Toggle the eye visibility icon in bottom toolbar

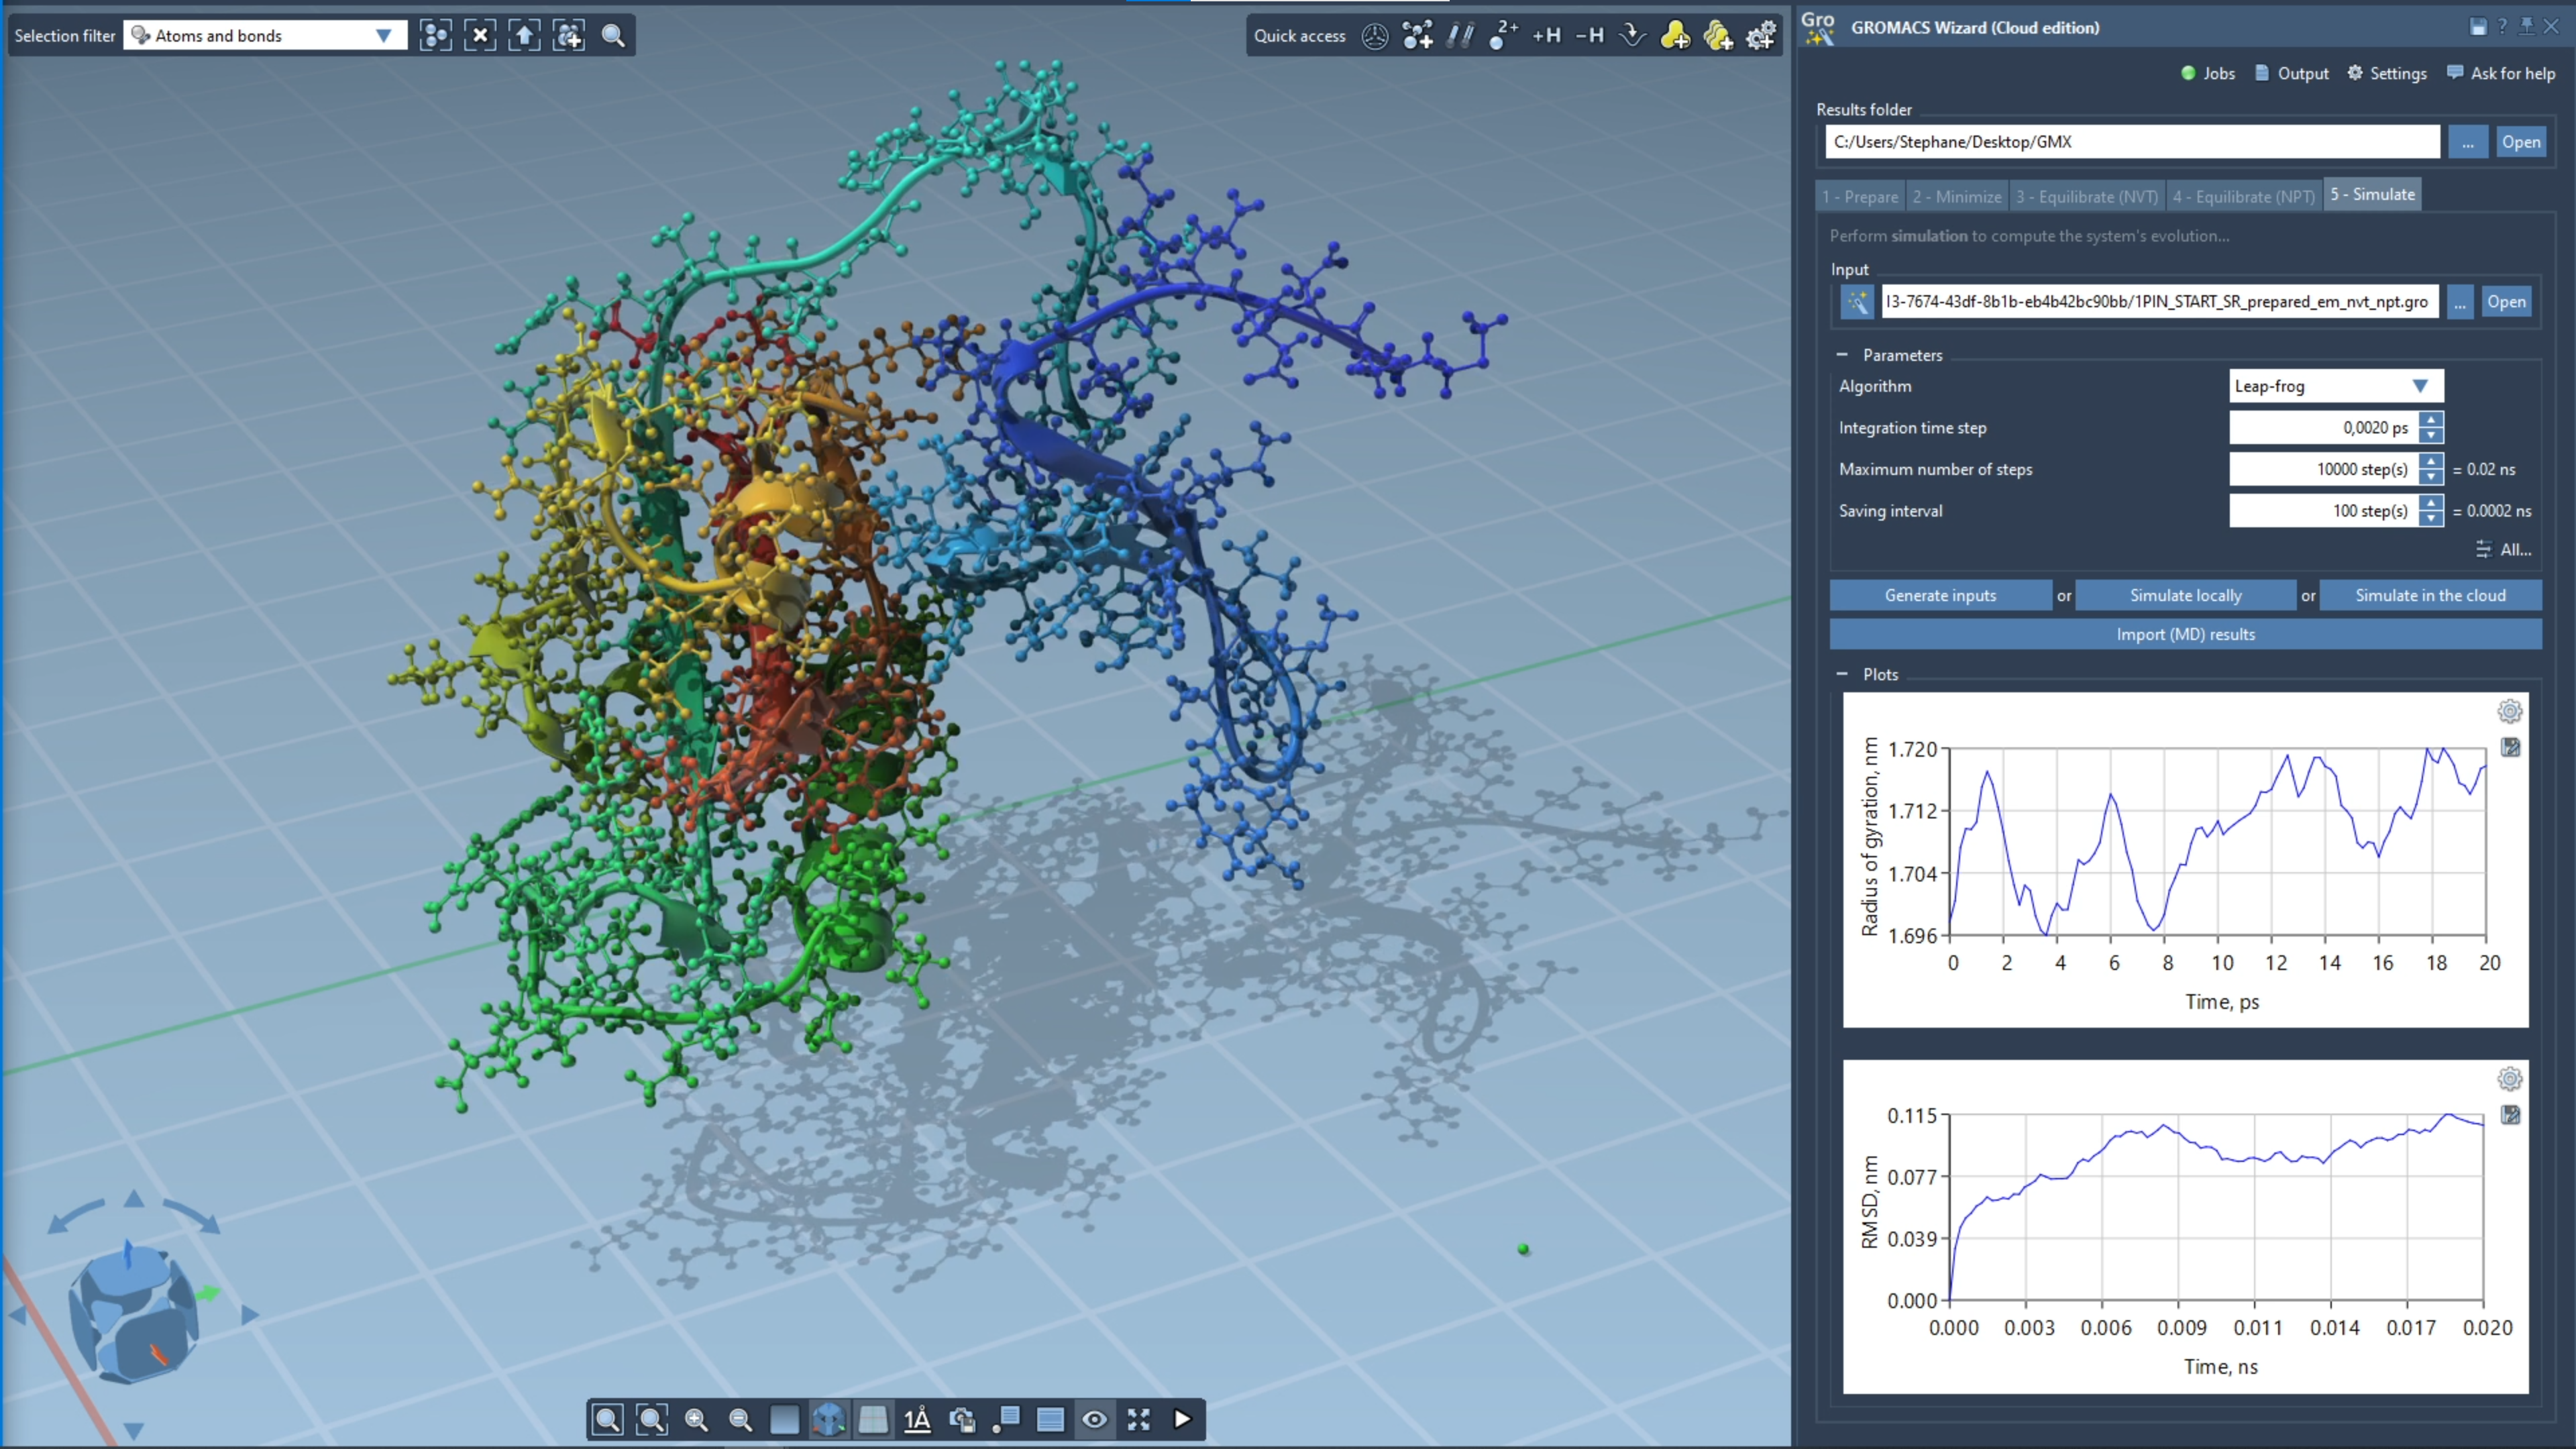(1094, 1419)
